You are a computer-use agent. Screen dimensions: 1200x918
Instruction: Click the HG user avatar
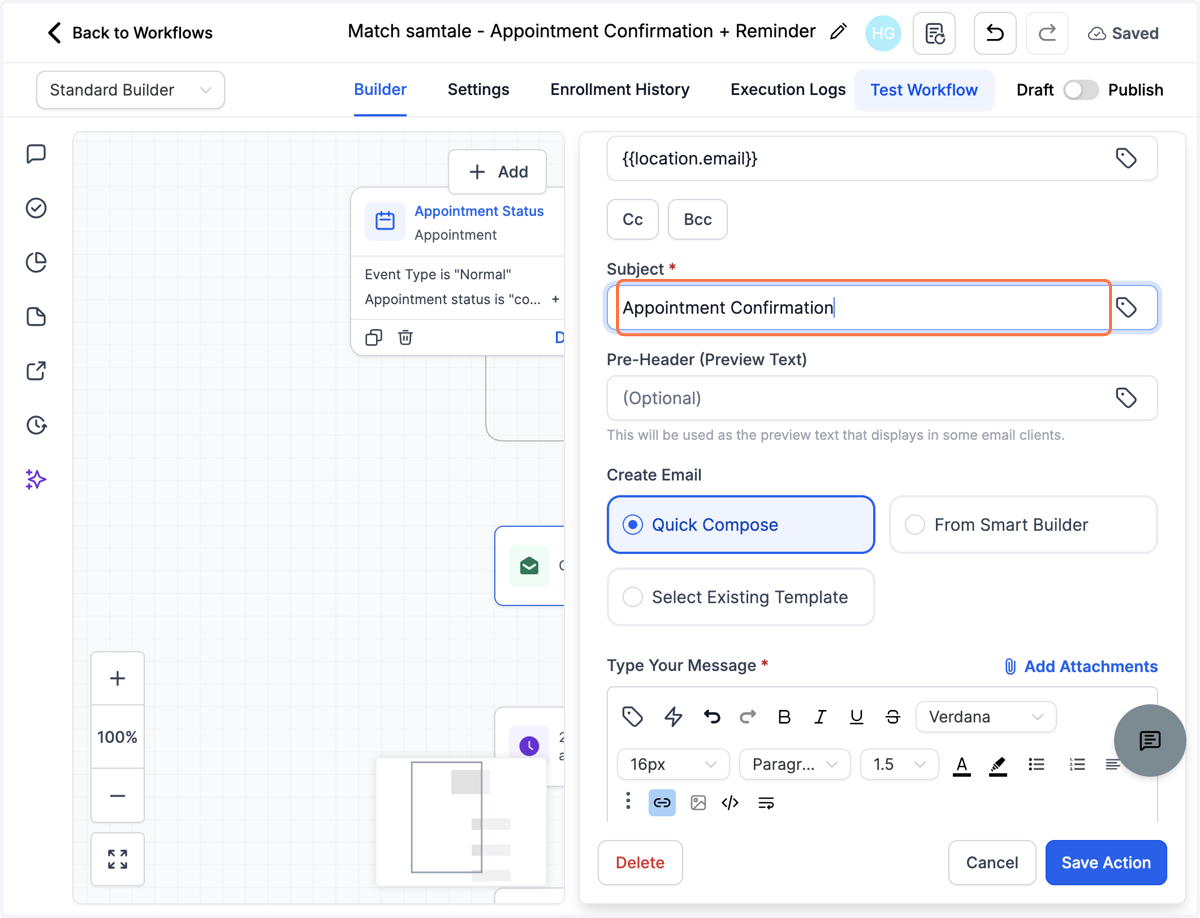point(883,33)
